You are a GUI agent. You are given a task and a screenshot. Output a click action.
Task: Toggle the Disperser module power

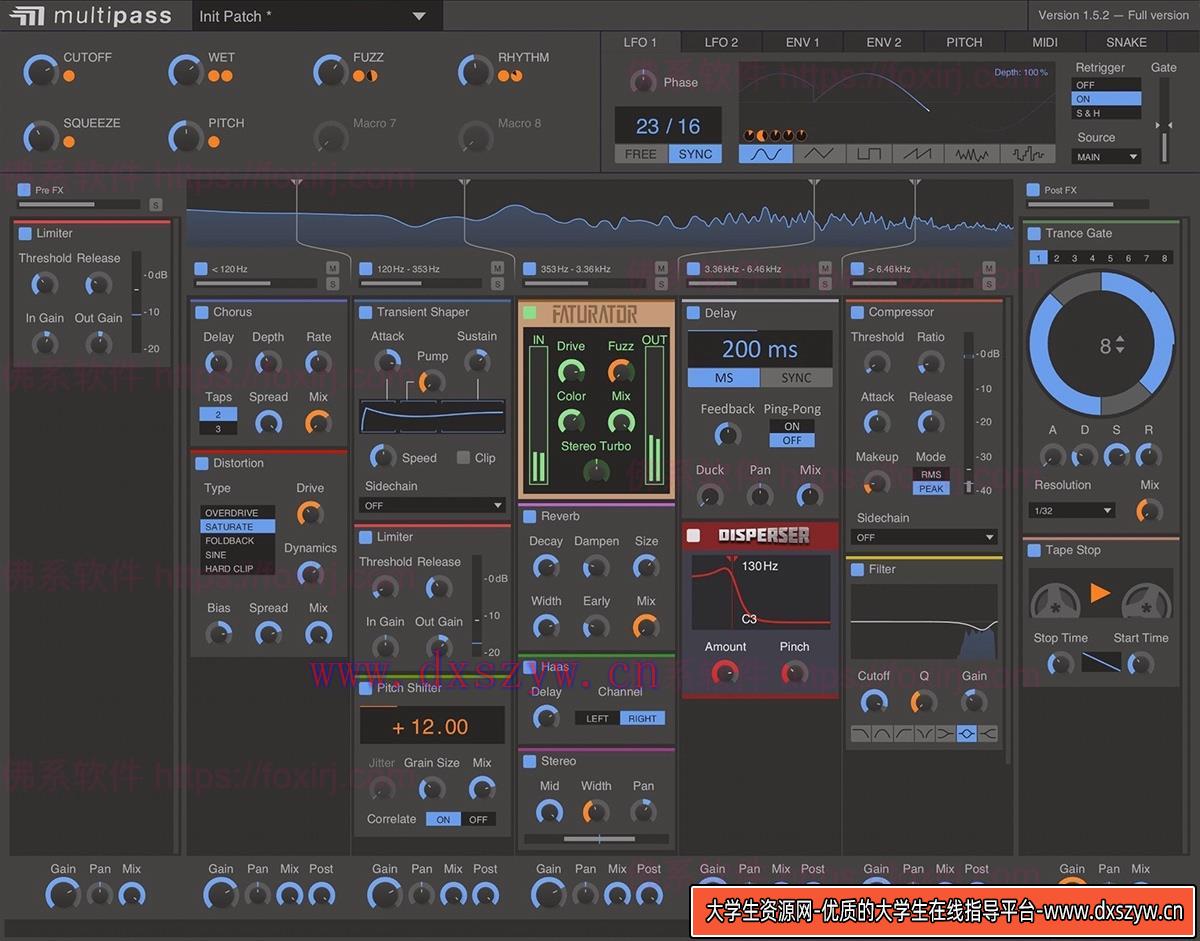pos(694,536)
